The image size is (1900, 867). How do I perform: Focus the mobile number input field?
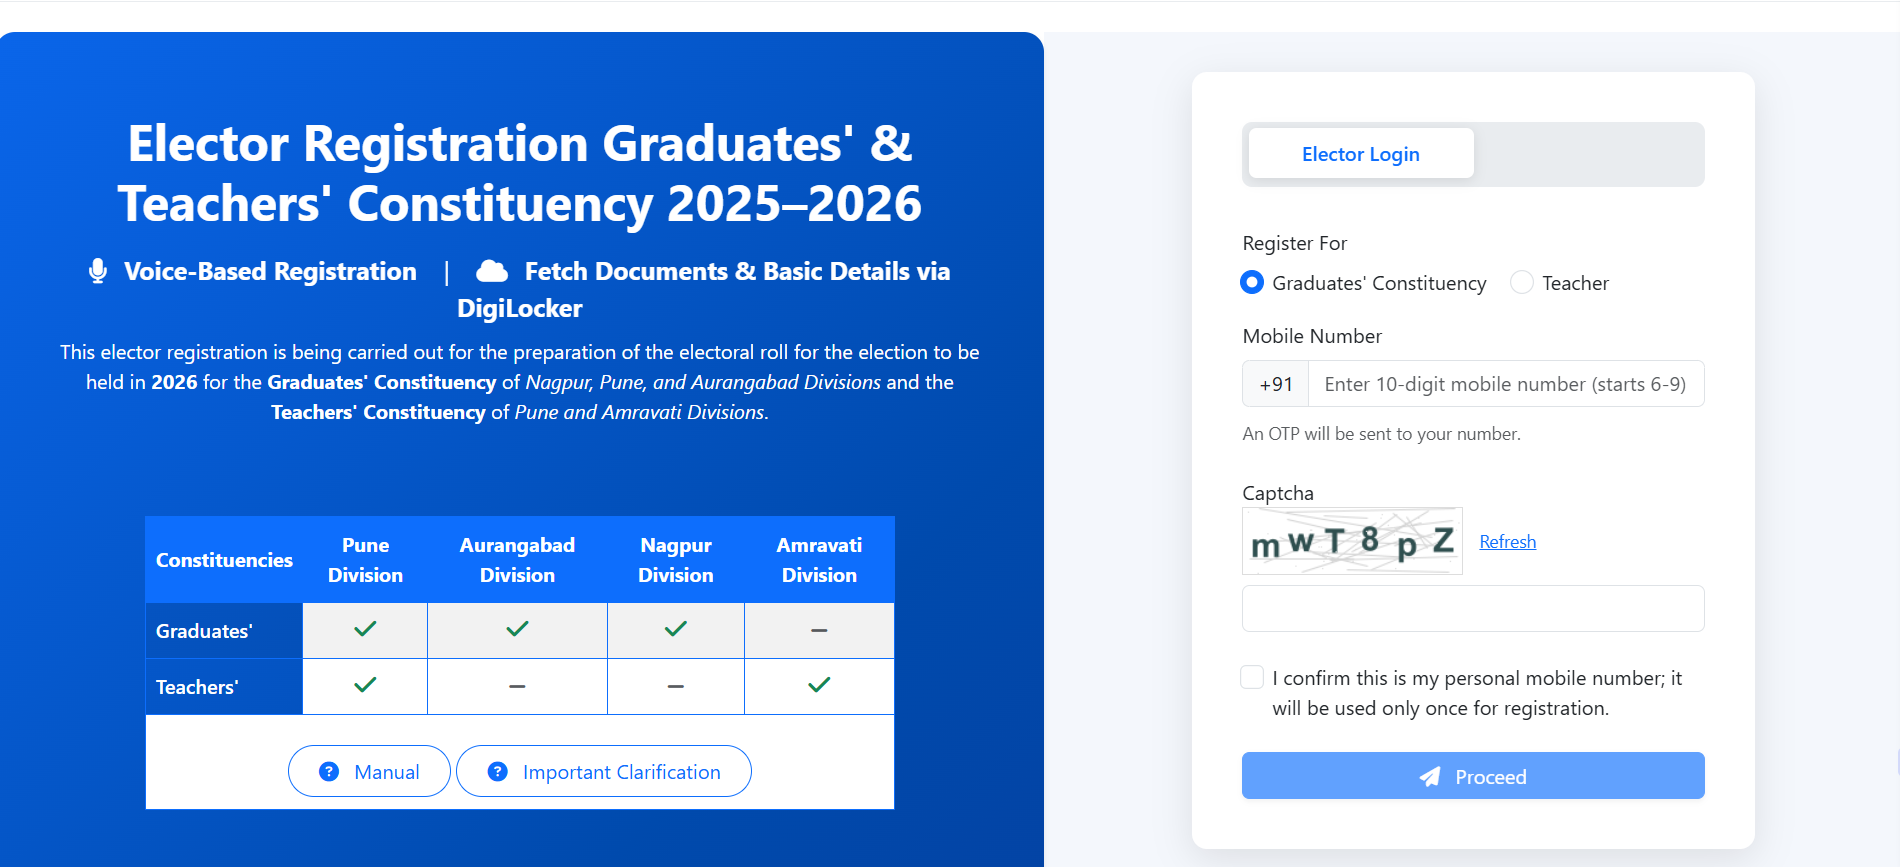click(x=1505, y=384)
